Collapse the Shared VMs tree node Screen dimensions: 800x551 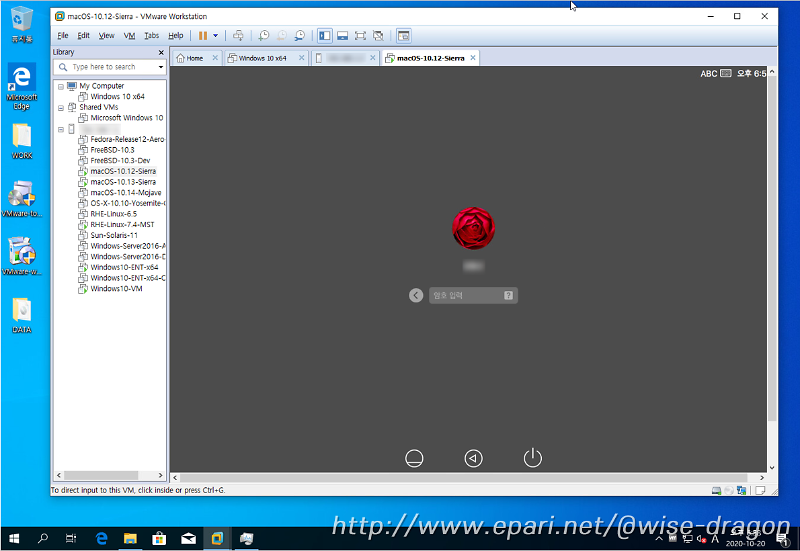pos(61,108)
